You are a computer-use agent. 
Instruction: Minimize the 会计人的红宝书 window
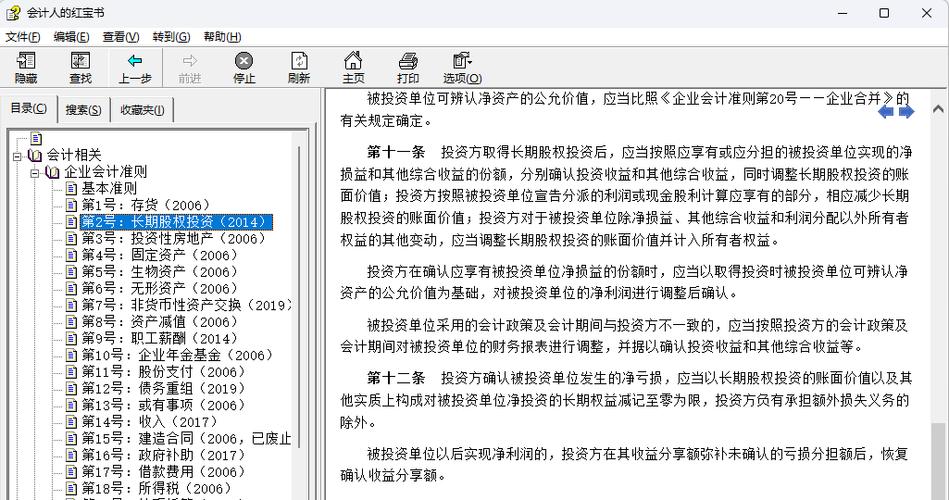[842, 13]
